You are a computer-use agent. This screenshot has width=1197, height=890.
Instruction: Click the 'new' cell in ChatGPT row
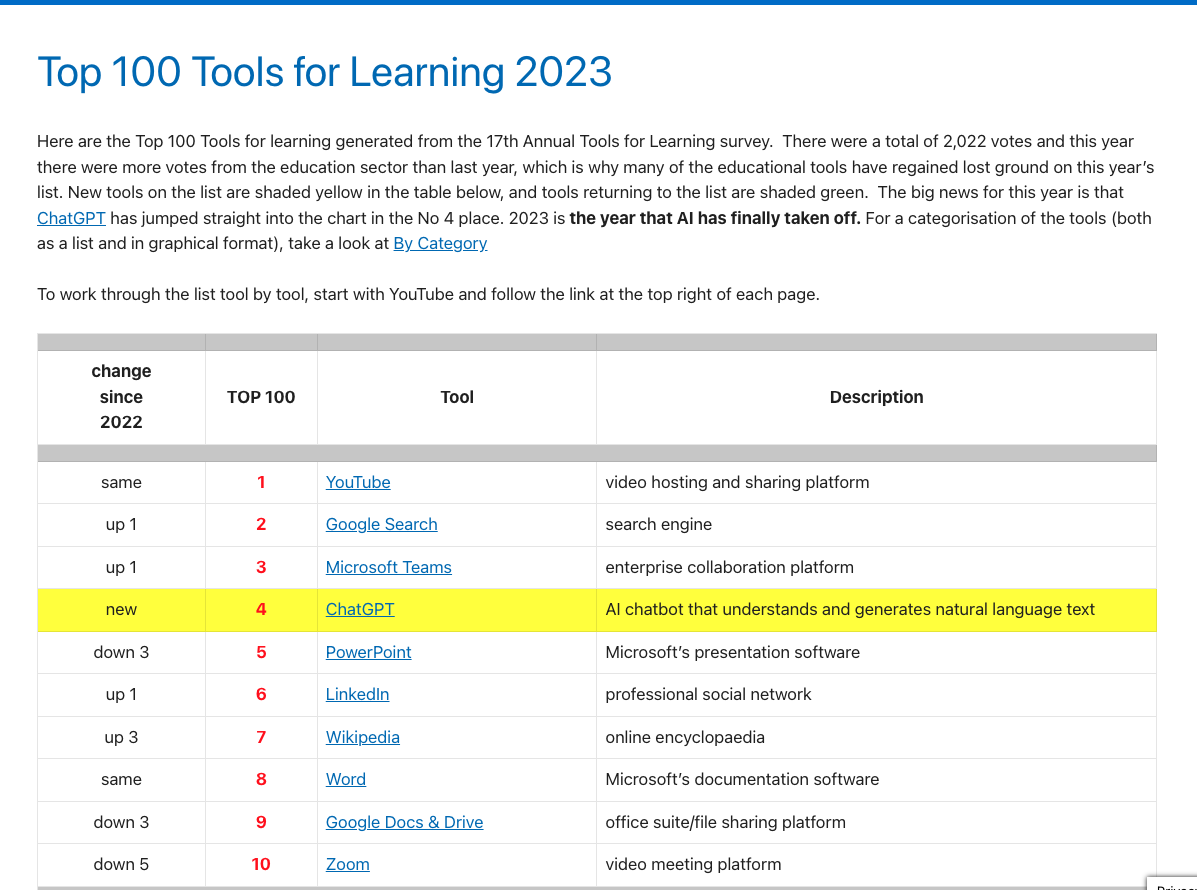[121, 609]
